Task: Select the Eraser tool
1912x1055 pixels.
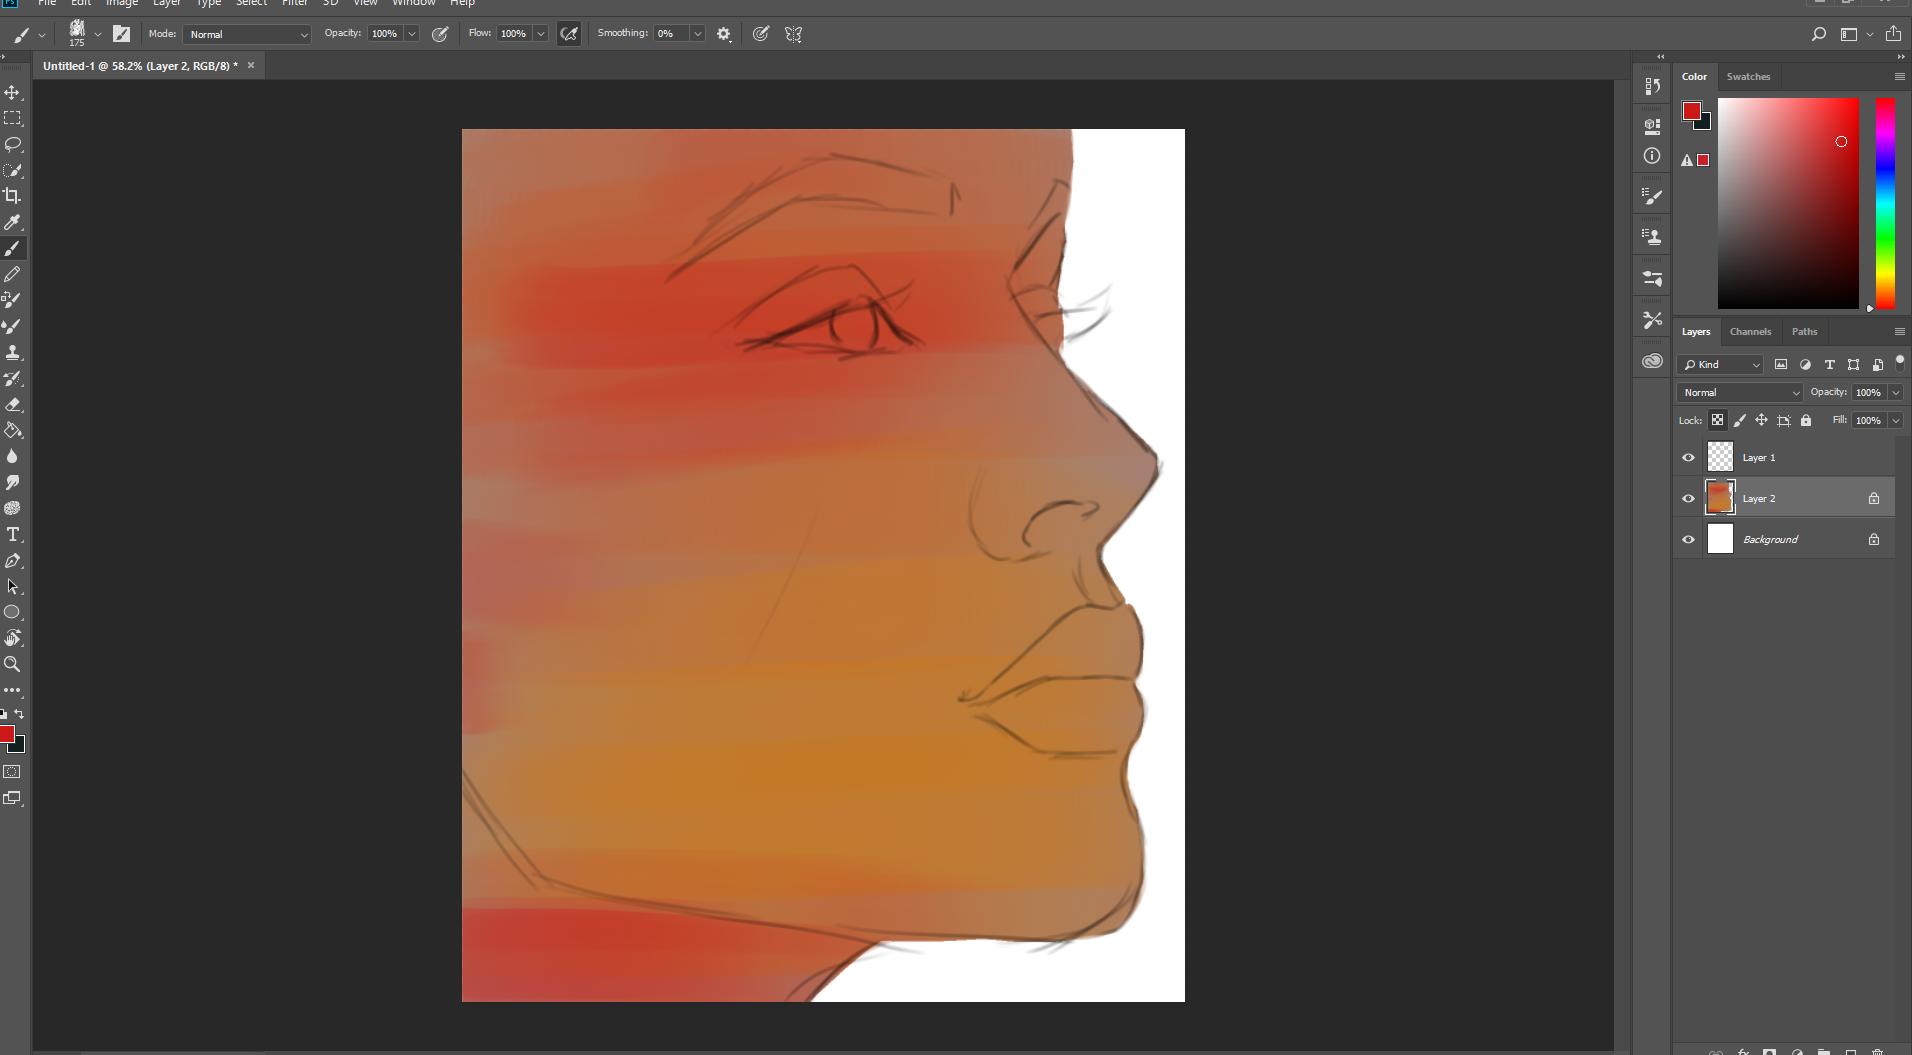Action: [12, 405]
